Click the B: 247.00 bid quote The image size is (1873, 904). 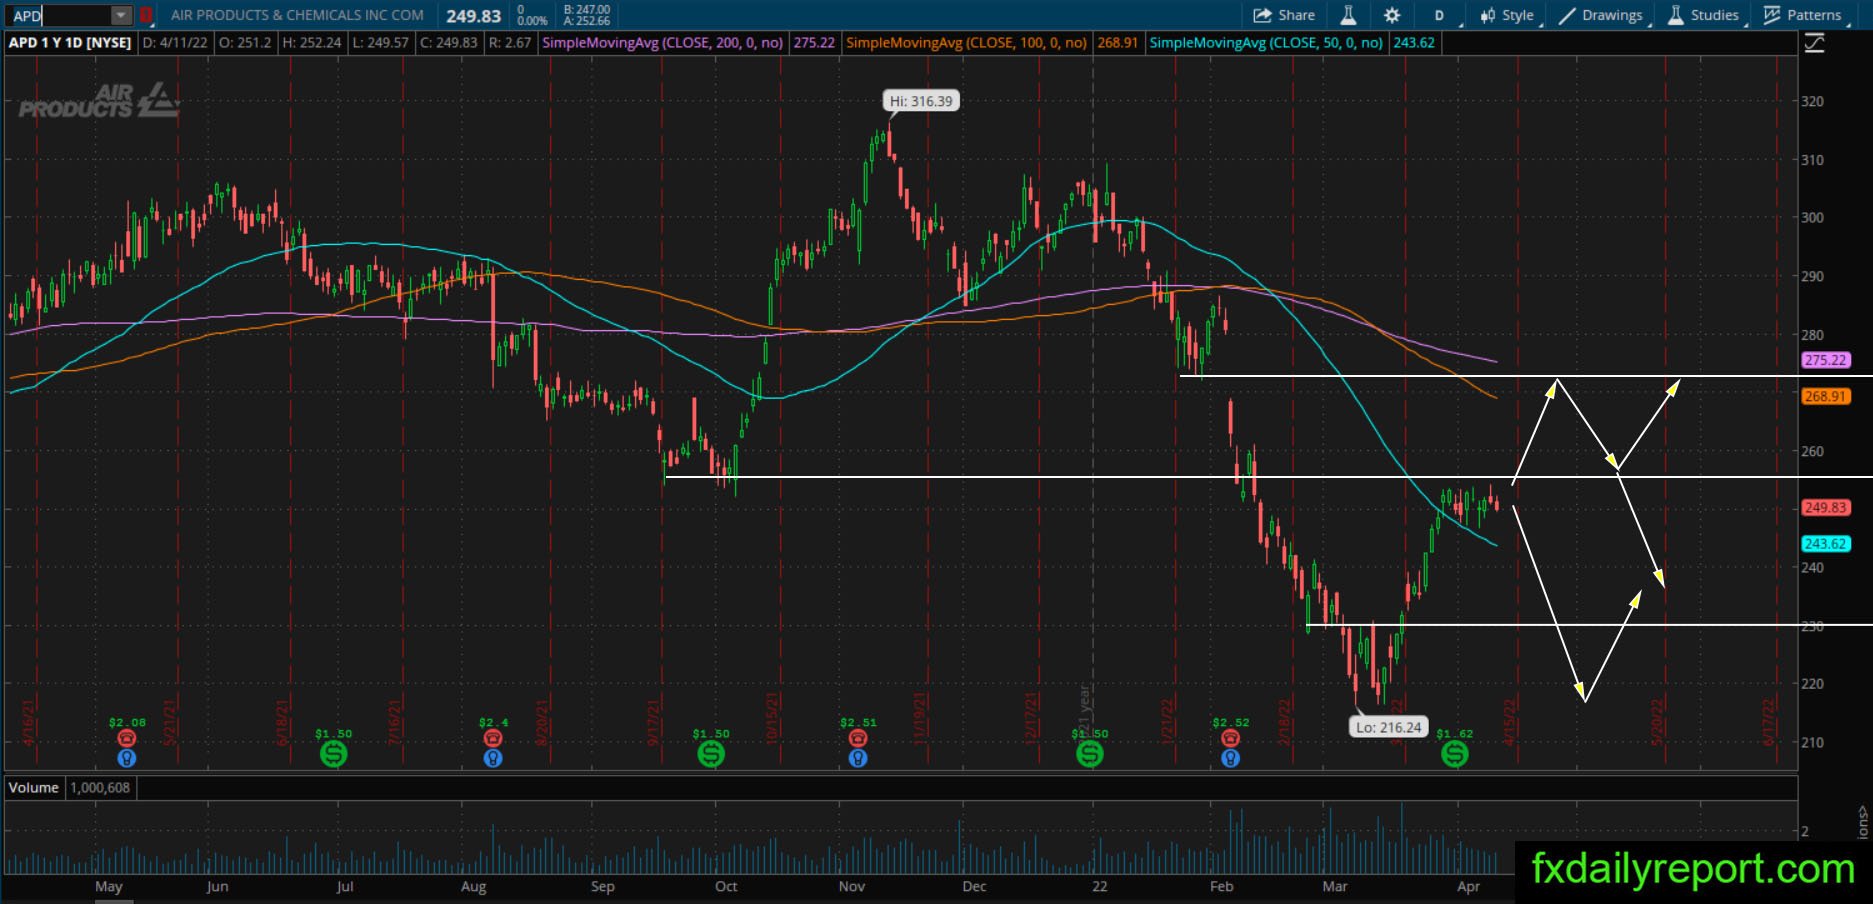click(587, 10)
